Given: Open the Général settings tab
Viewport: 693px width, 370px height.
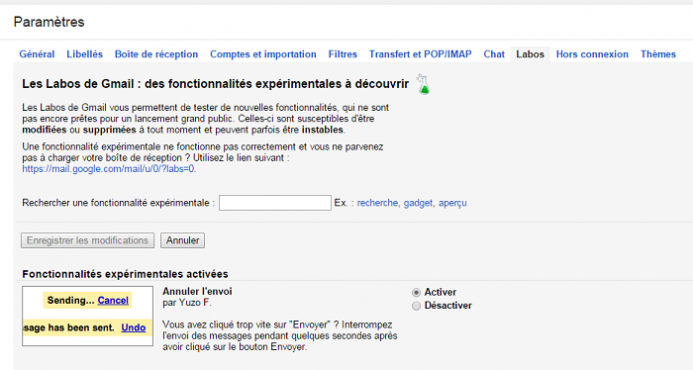Looking at the screenshot, I should (37, 54).
